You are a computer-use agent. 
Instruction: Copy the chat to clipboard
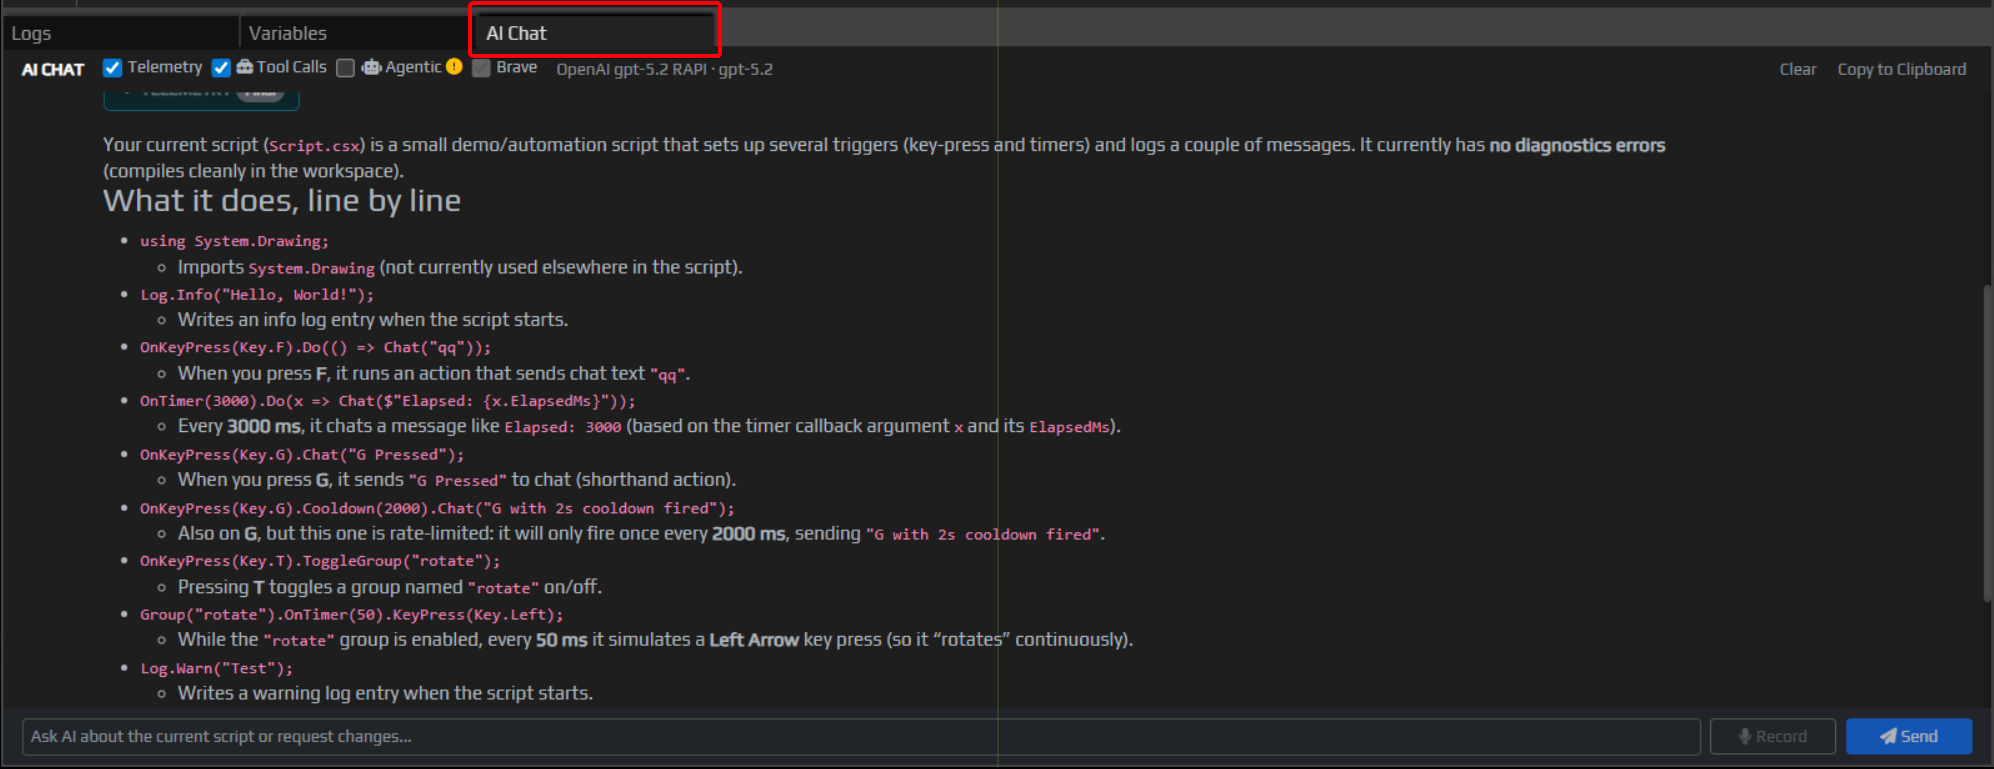point(1901,69)
